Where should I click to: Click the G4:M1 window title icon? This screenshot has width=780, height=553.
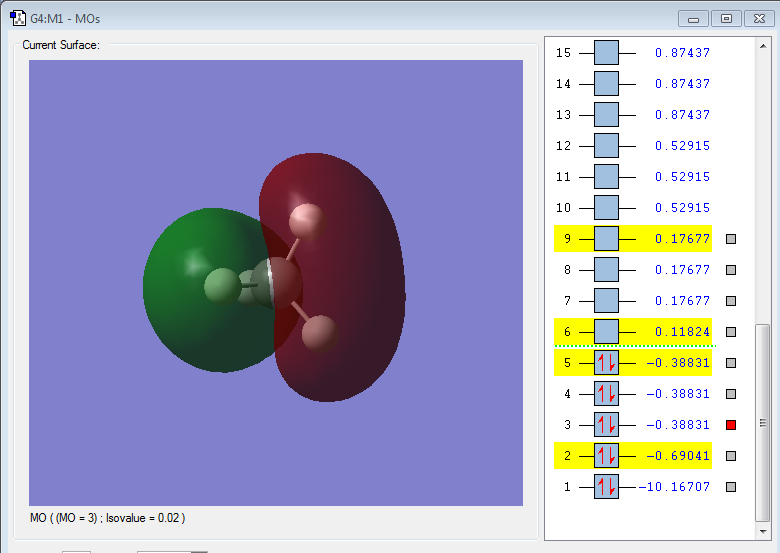click(18, 18)
